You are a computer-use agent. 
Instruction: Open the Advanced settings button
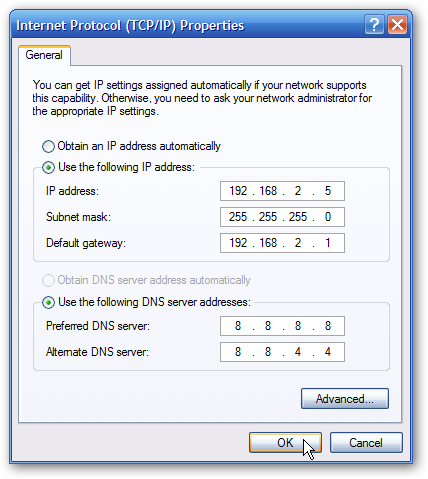click(345, 398)
